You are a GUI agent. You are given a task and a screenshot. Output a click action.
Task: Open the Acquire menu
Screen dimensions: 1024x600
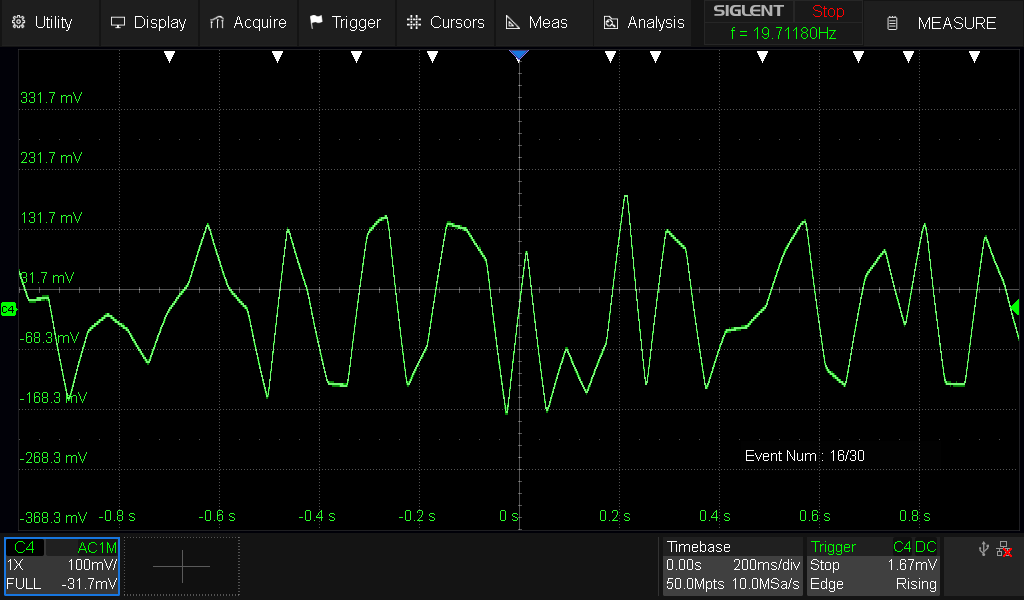point(248,23)
